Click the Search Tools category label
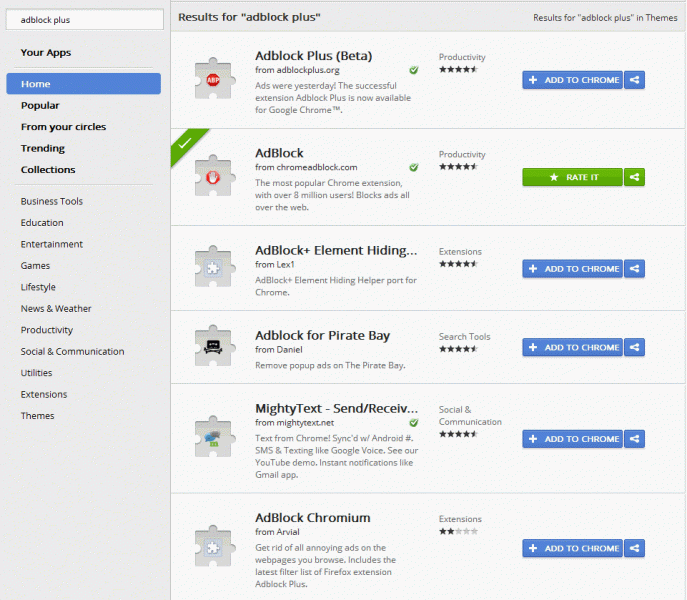The height and width of the screenshot is (600, 687). click(464, 337)
